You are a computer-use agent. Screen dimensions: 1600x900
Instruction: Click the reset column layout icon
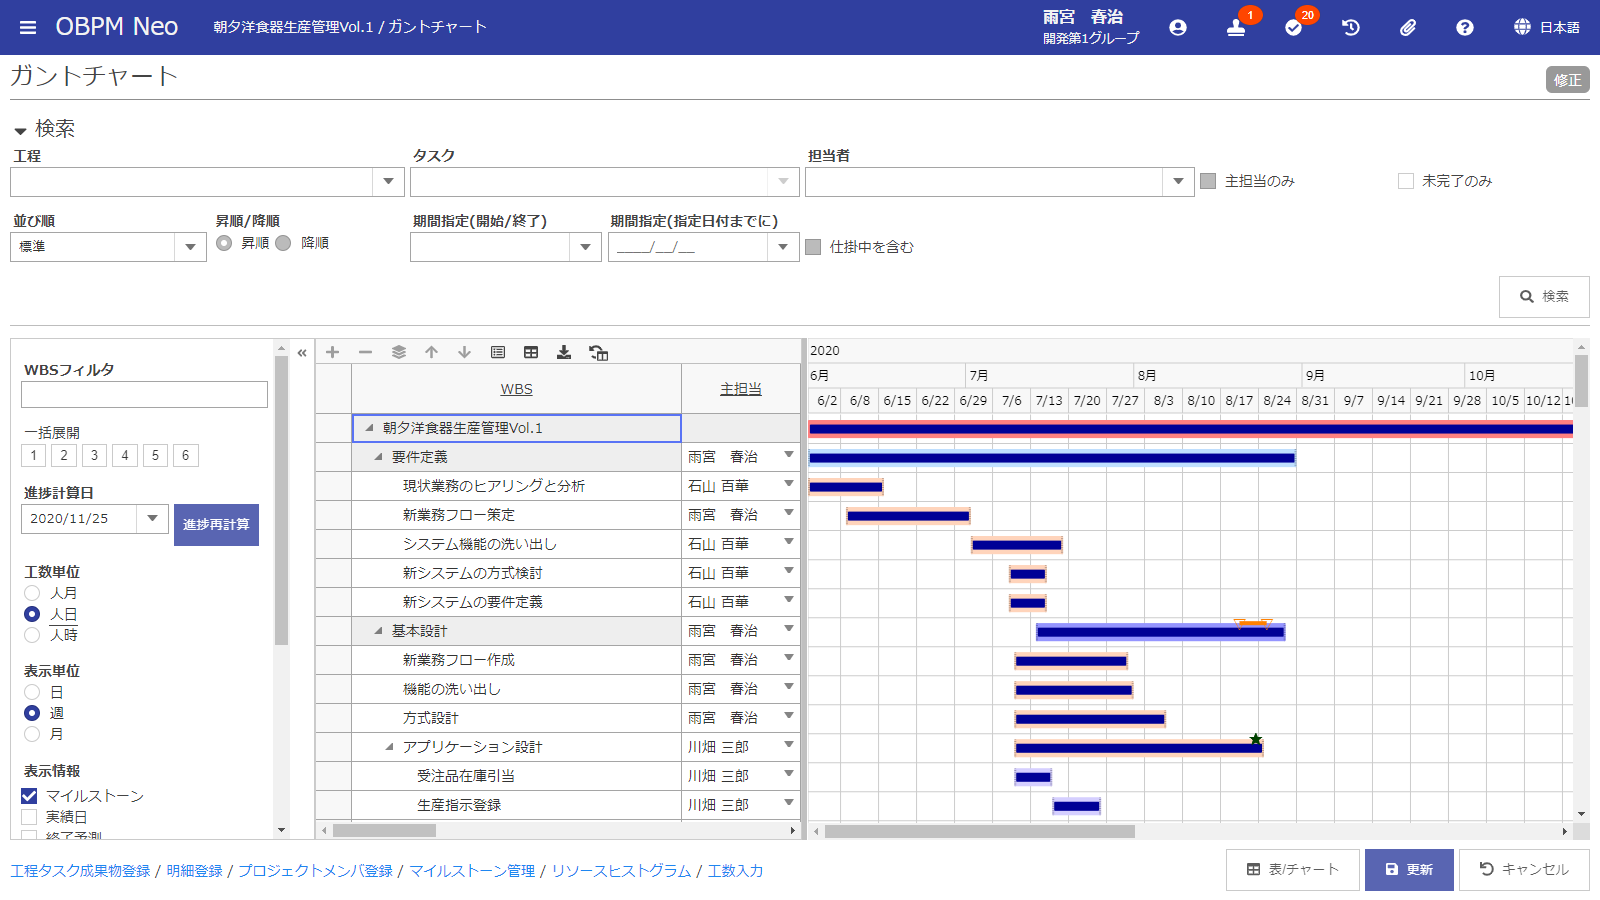pos(598,352)
